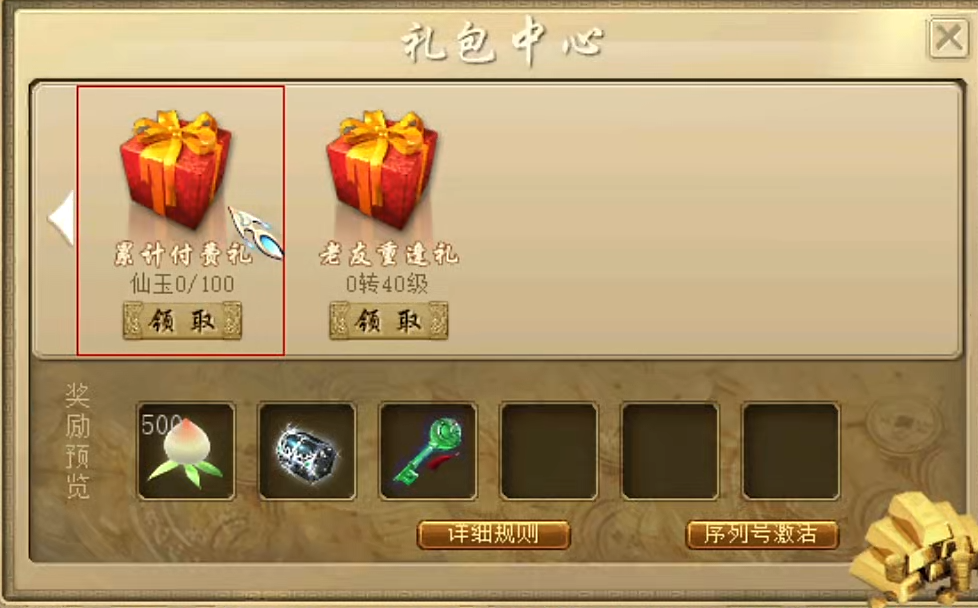The width and height of the screenshot is (978, 608).
Task: Click the peach reward item icon
Action: coord(186,451)
